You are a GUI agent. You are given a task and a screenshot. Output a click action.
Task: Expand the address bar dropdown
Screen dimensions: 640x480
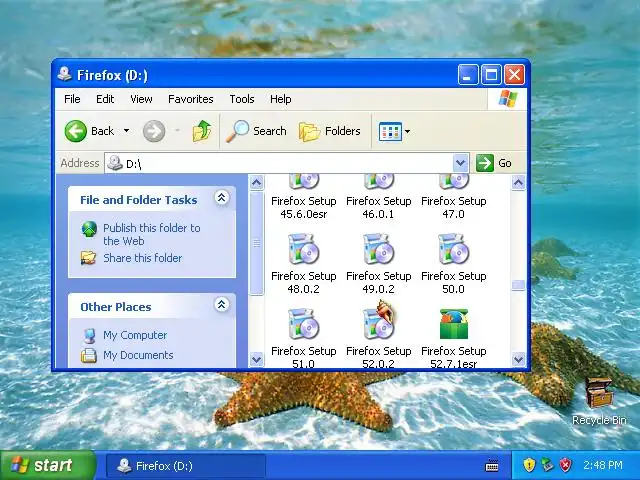coord(460,163)
